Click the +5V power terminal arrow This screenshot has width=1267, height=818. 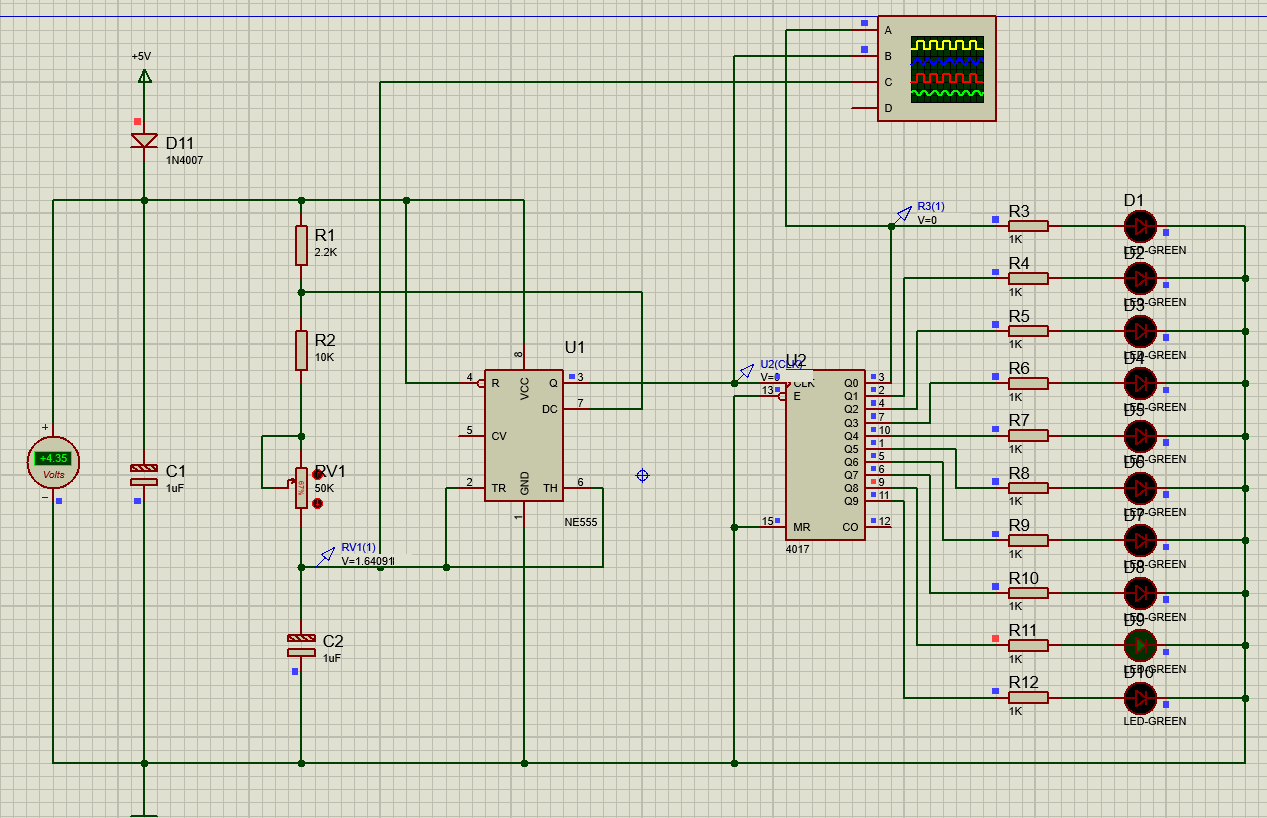pyautogui.click(x=144, y=75)
